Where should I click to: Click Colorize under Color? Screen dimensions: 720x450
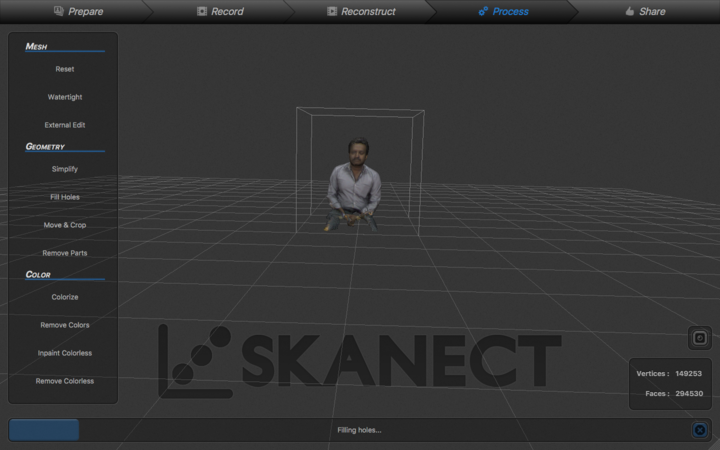pos(65,297)
